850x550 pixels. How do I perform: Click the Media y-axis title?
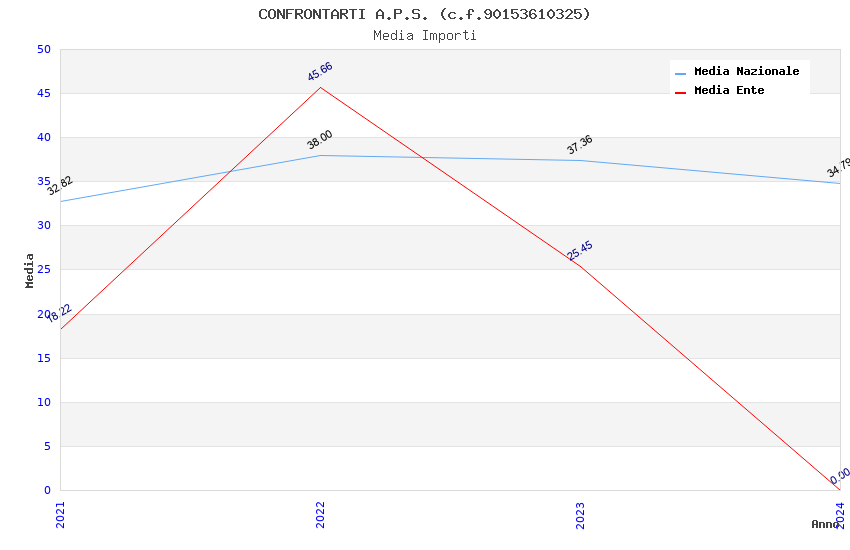tap(30, 270)
